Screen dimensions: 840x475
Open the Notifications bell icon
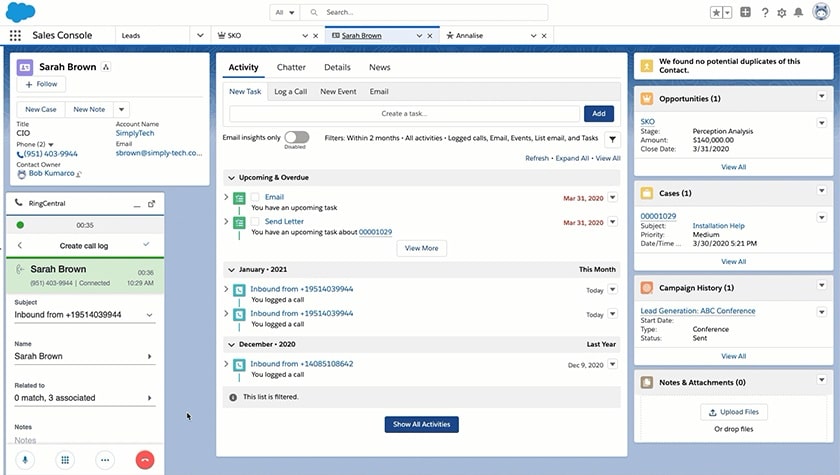(x=798, y=12)
